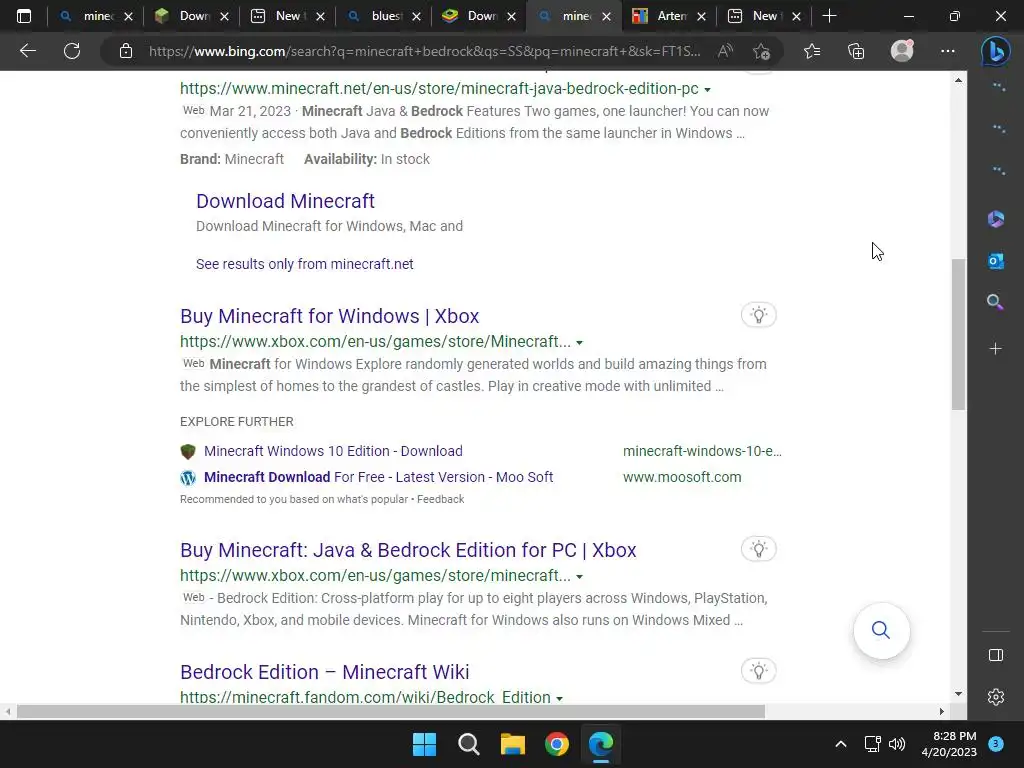Show hidden system tray icons
Screen dimensions: 1024x768
(840, 744)
